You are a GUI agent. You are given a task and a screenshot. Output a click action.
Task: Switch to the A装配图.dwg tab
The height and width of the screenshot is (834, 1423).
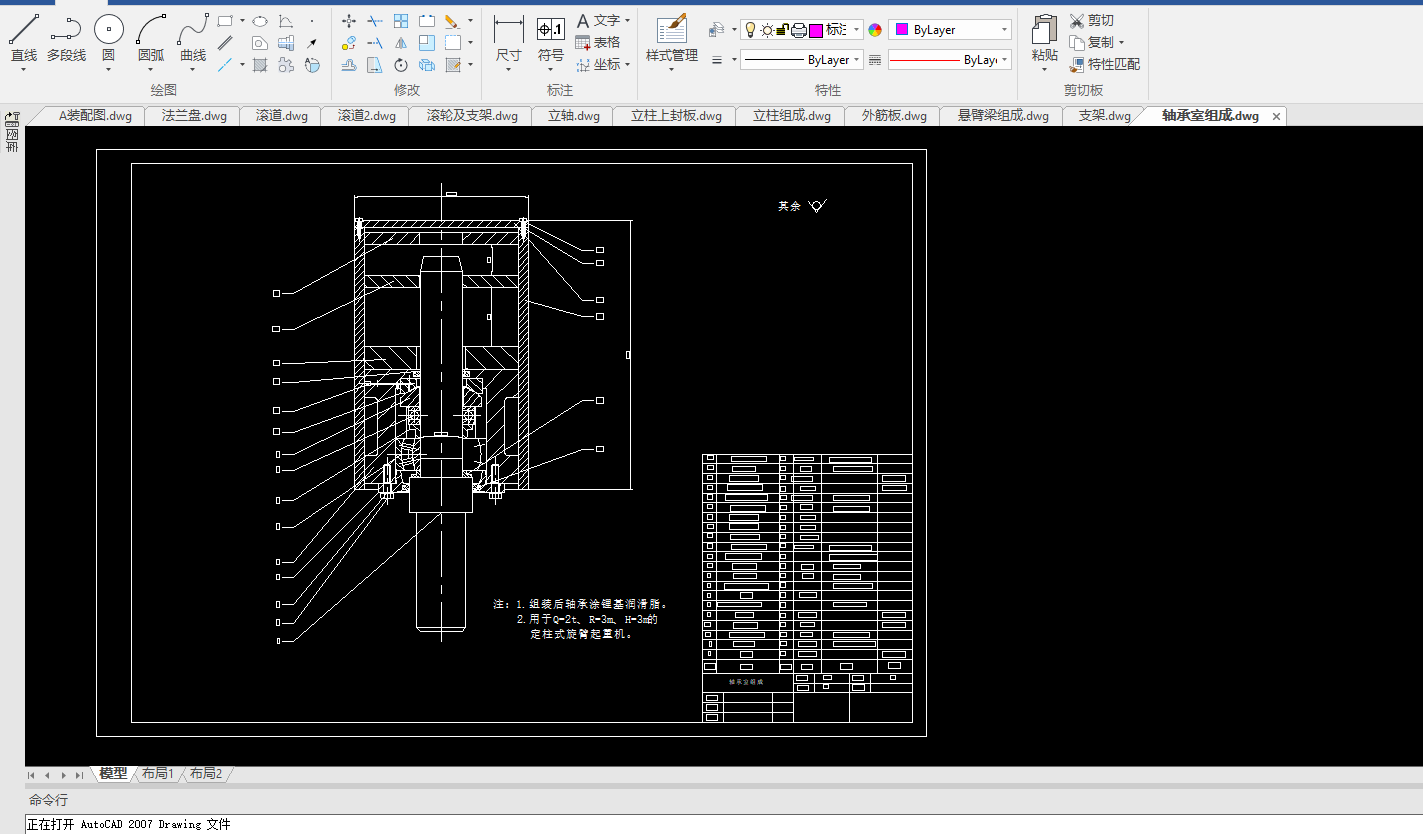point(95,116)
